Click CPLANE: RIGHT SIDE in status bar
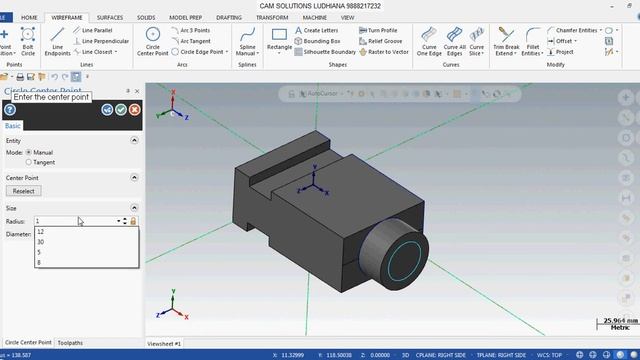 click(440, 355)
